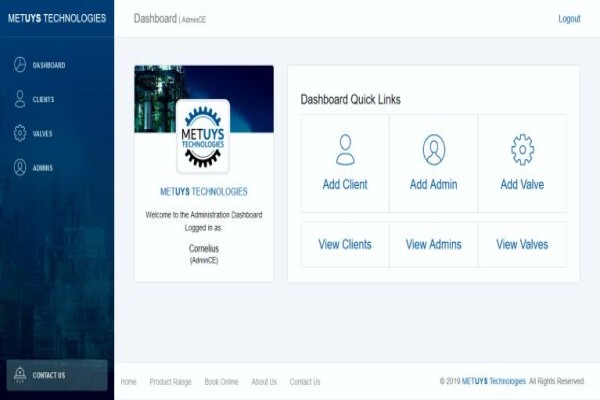
Task: Click the METUYS TECHNOLOGIES sidebar brand title
Action: tap(57, 18)
